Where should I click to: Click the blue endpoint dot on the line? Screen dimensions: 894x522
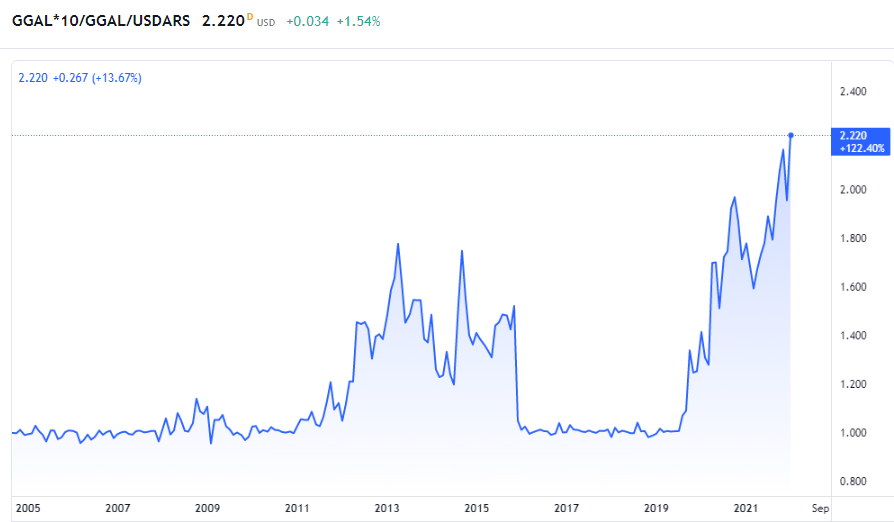coord(791,135)
